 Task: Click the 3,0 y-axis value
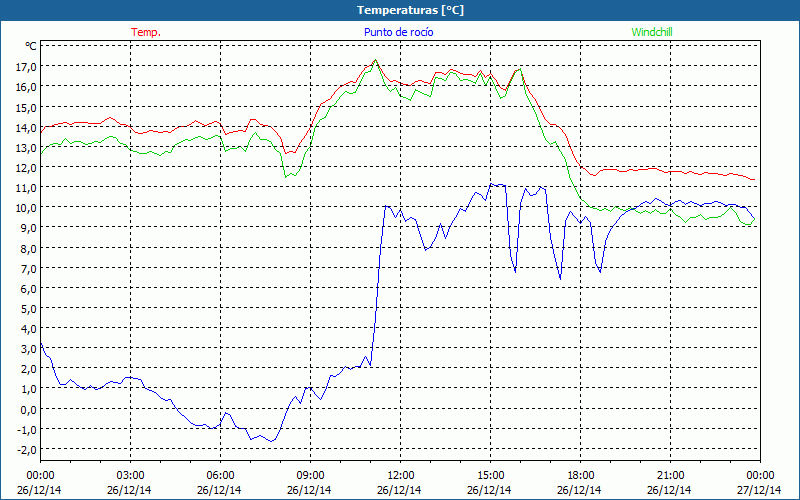tap(29, 348)
